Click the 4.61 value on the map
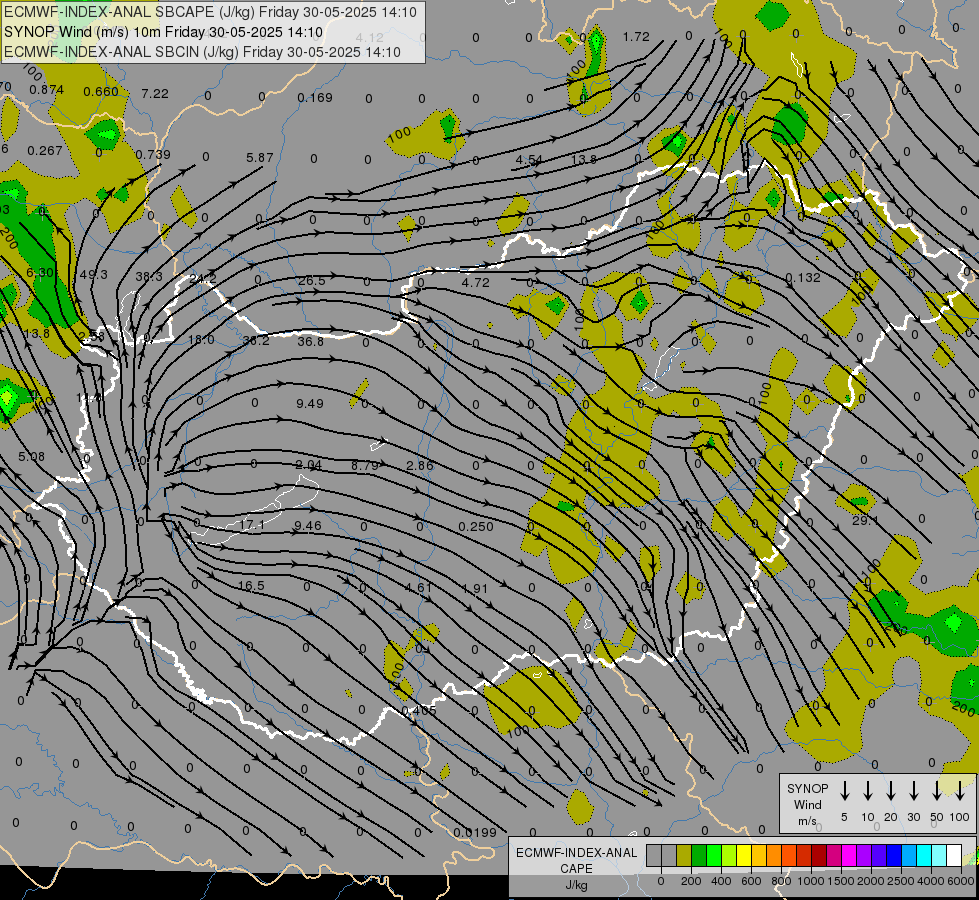The height and width of the screenshot is (900, 979). pyautogui.click(x=418, y=588)
